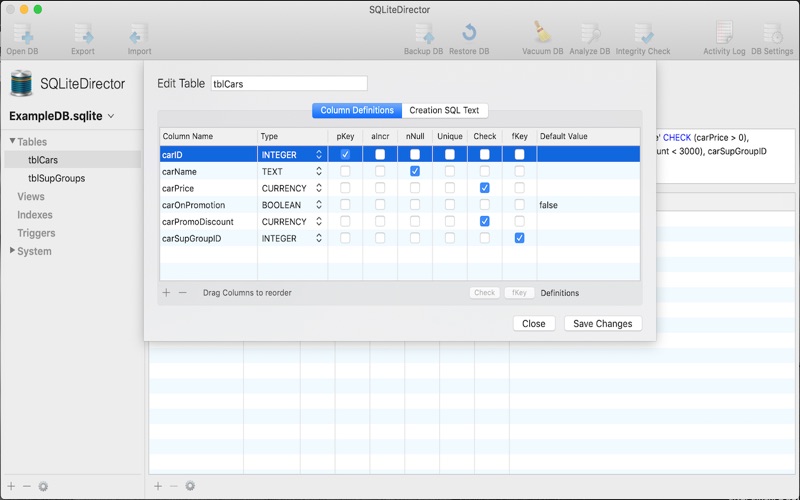This screenshot has width=800, height=500.
Task: Toggle fKey checkbox for carSupGroupID
Action: click(519, 238)
